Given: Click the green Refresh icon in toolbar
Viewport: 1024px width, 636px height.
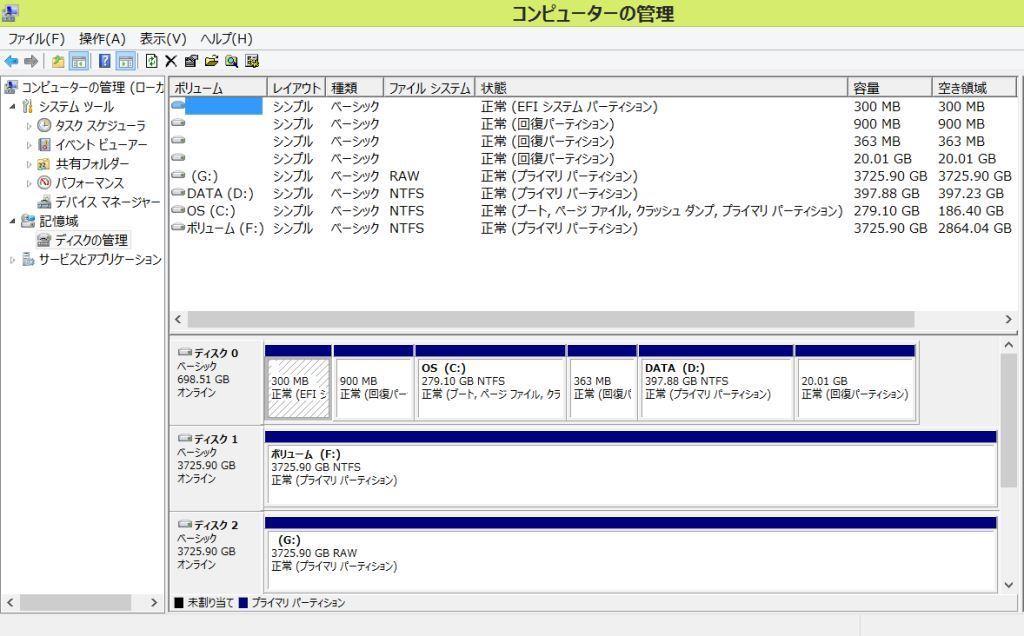Looking at the screenshot, I should [x=153, y=62].
